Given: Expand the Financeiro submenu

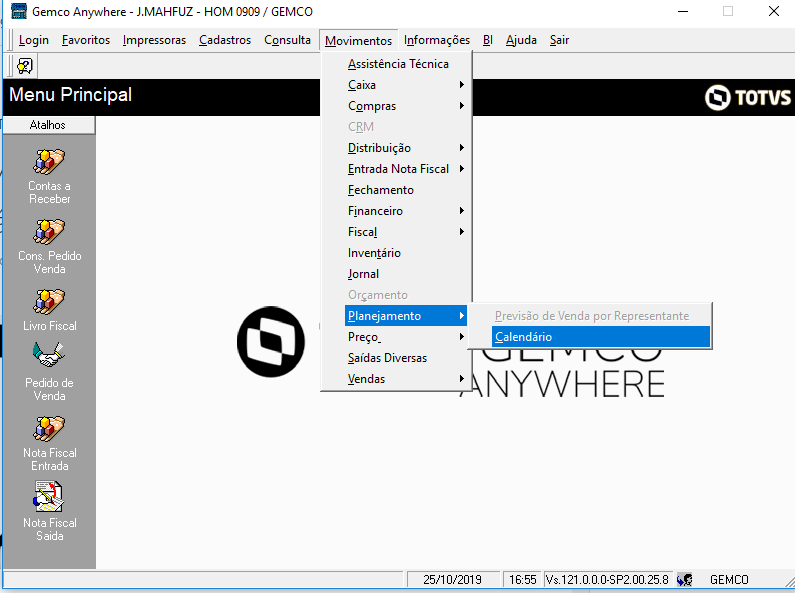Looking at the screenshot, I should coord(406,211).
